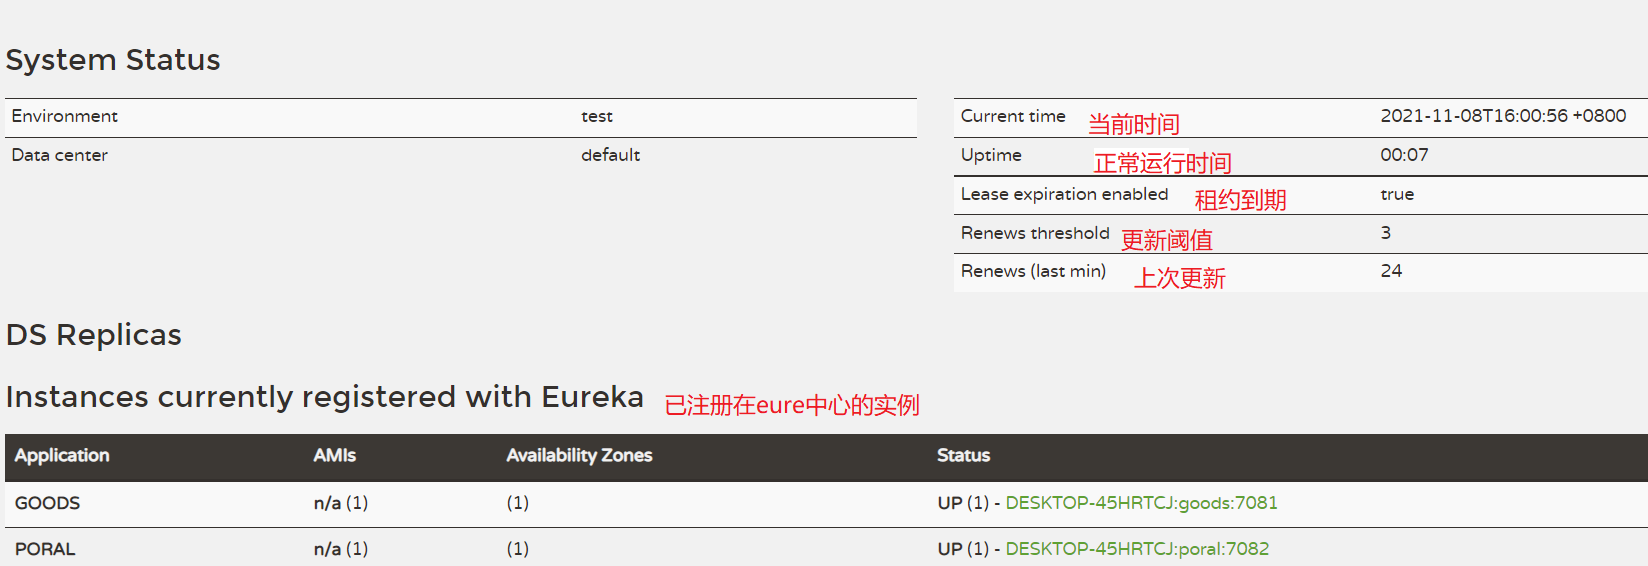The width and height of the screenshot is (1648, 566).
Task: Click the red 已注册在eure中心的实例 annotation
Action: coord(791,405)
